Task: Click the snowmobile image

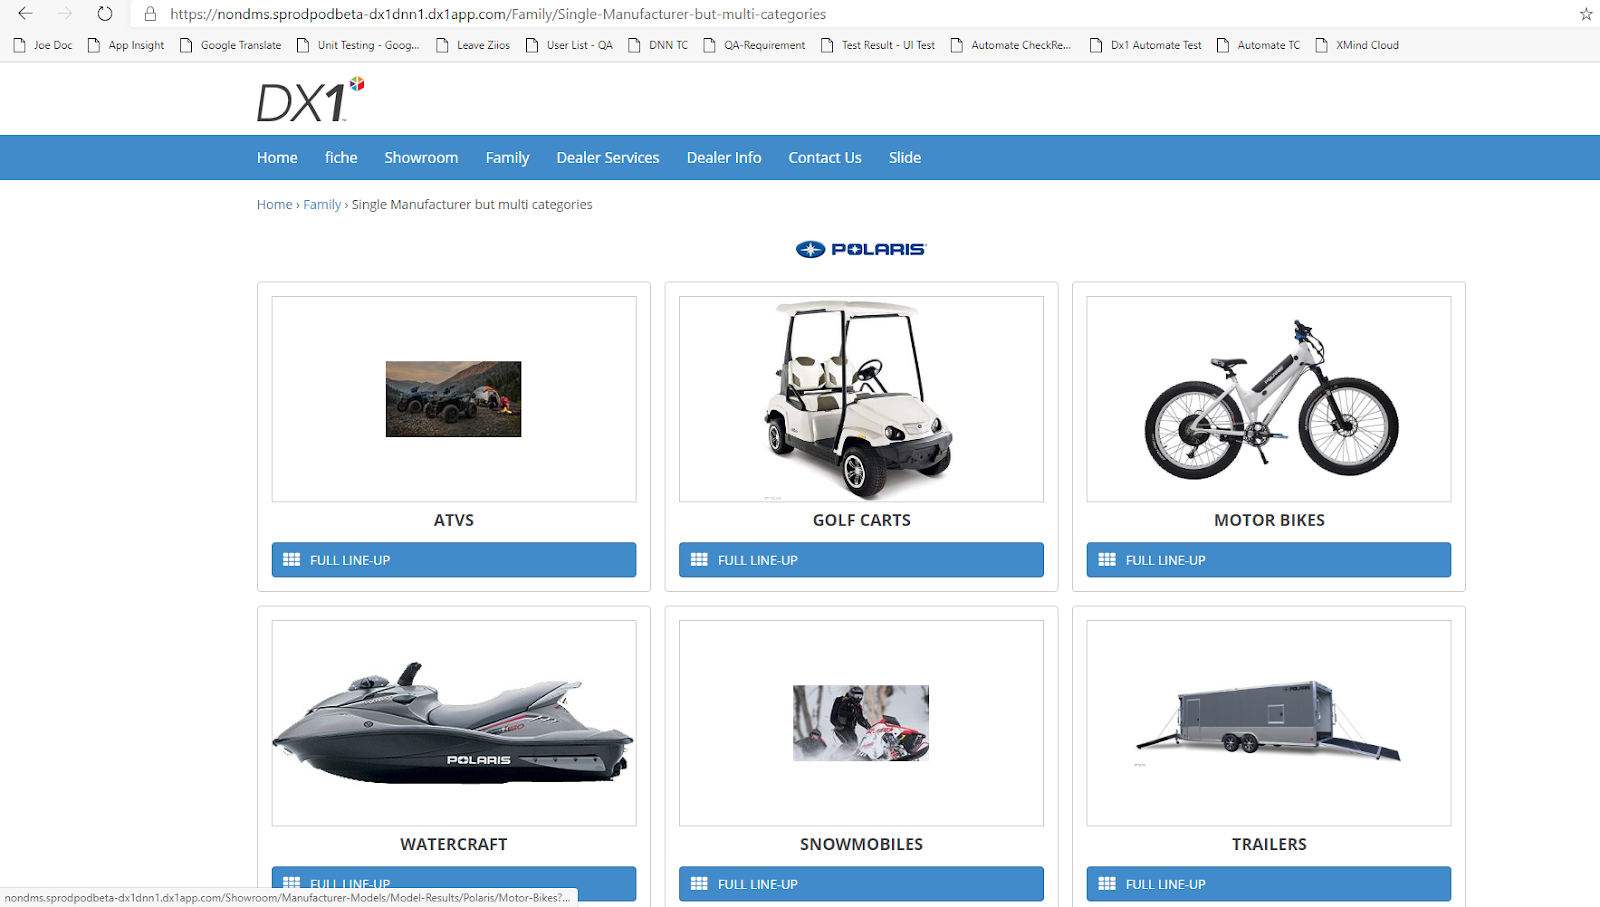Action: point(861,723)
